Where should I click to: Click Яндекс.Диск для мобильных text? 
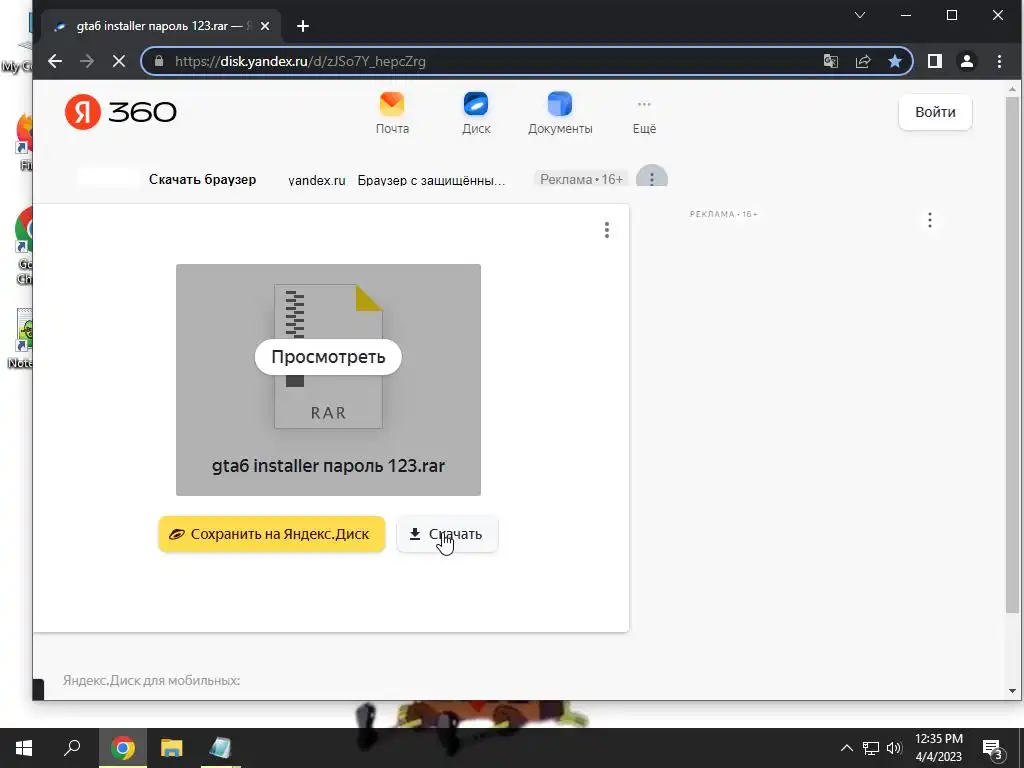152,680
